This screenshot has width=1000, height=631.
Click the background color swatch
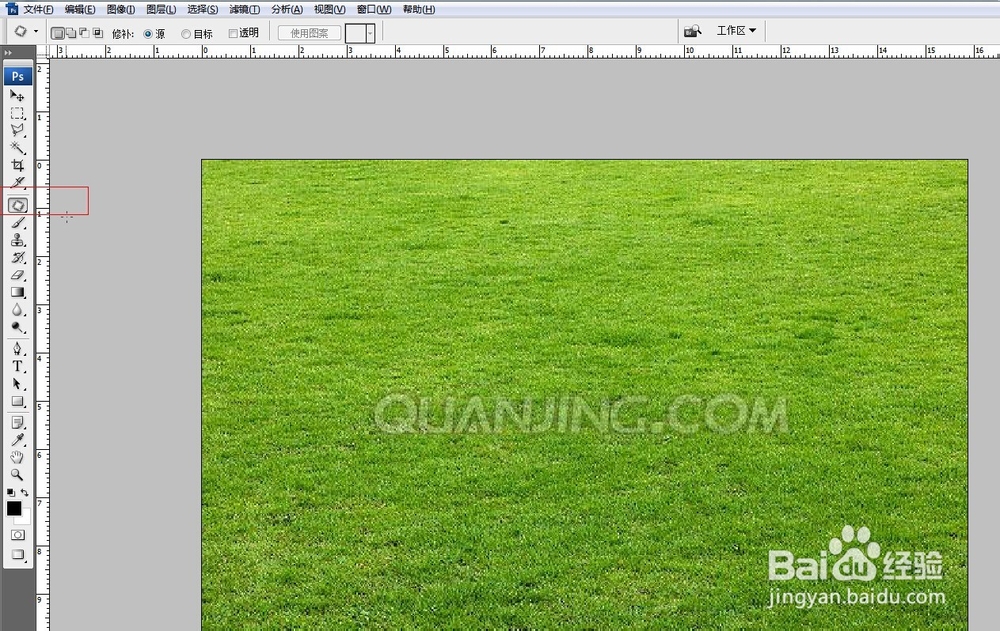pos(25,518)
